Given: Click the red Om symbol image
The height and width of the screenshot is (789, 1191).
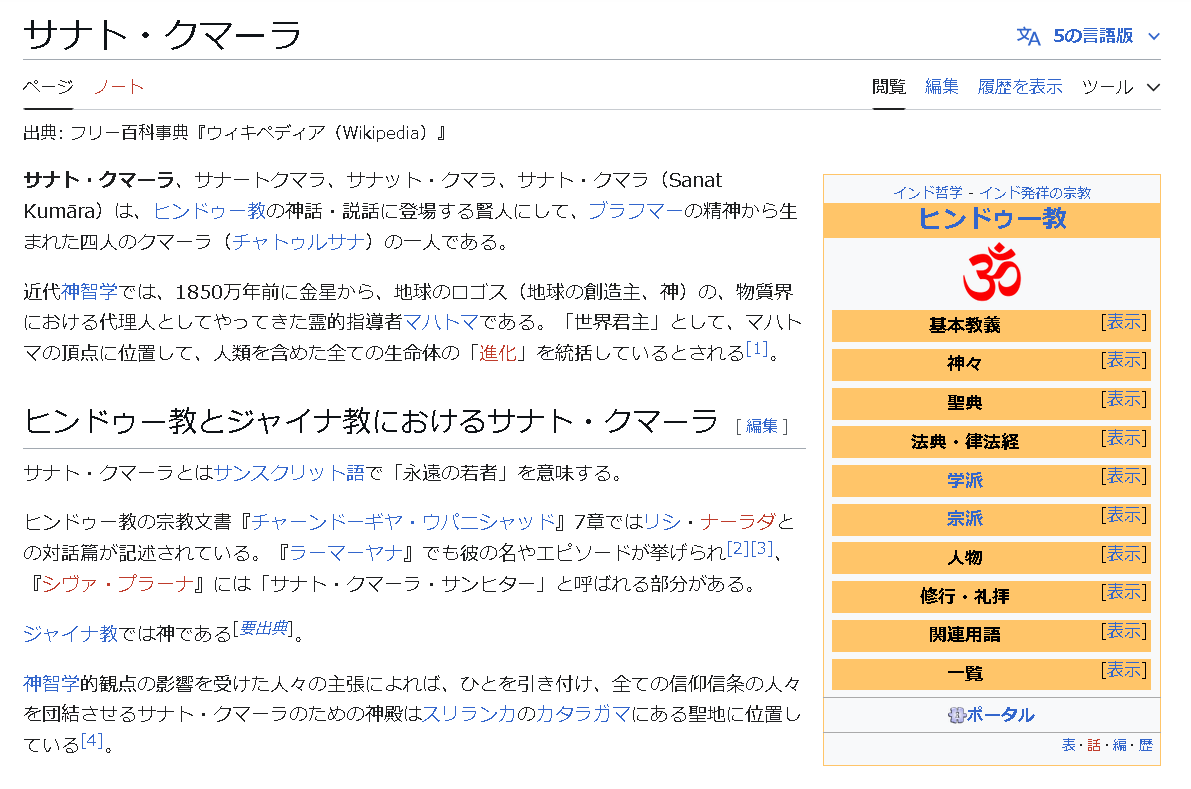Looking at the screenshot, I should point(991,272).
